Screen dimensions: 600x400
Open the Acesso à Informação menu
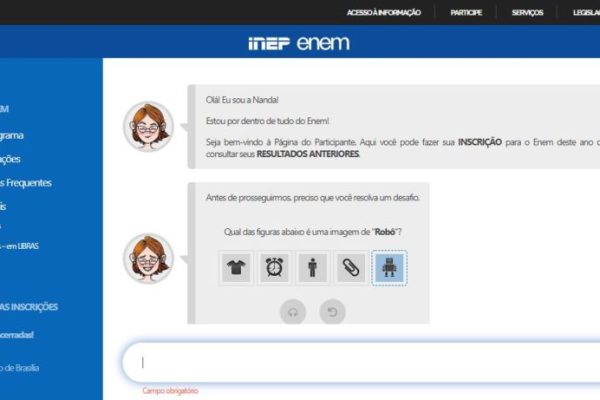click(x=384, y=13)
